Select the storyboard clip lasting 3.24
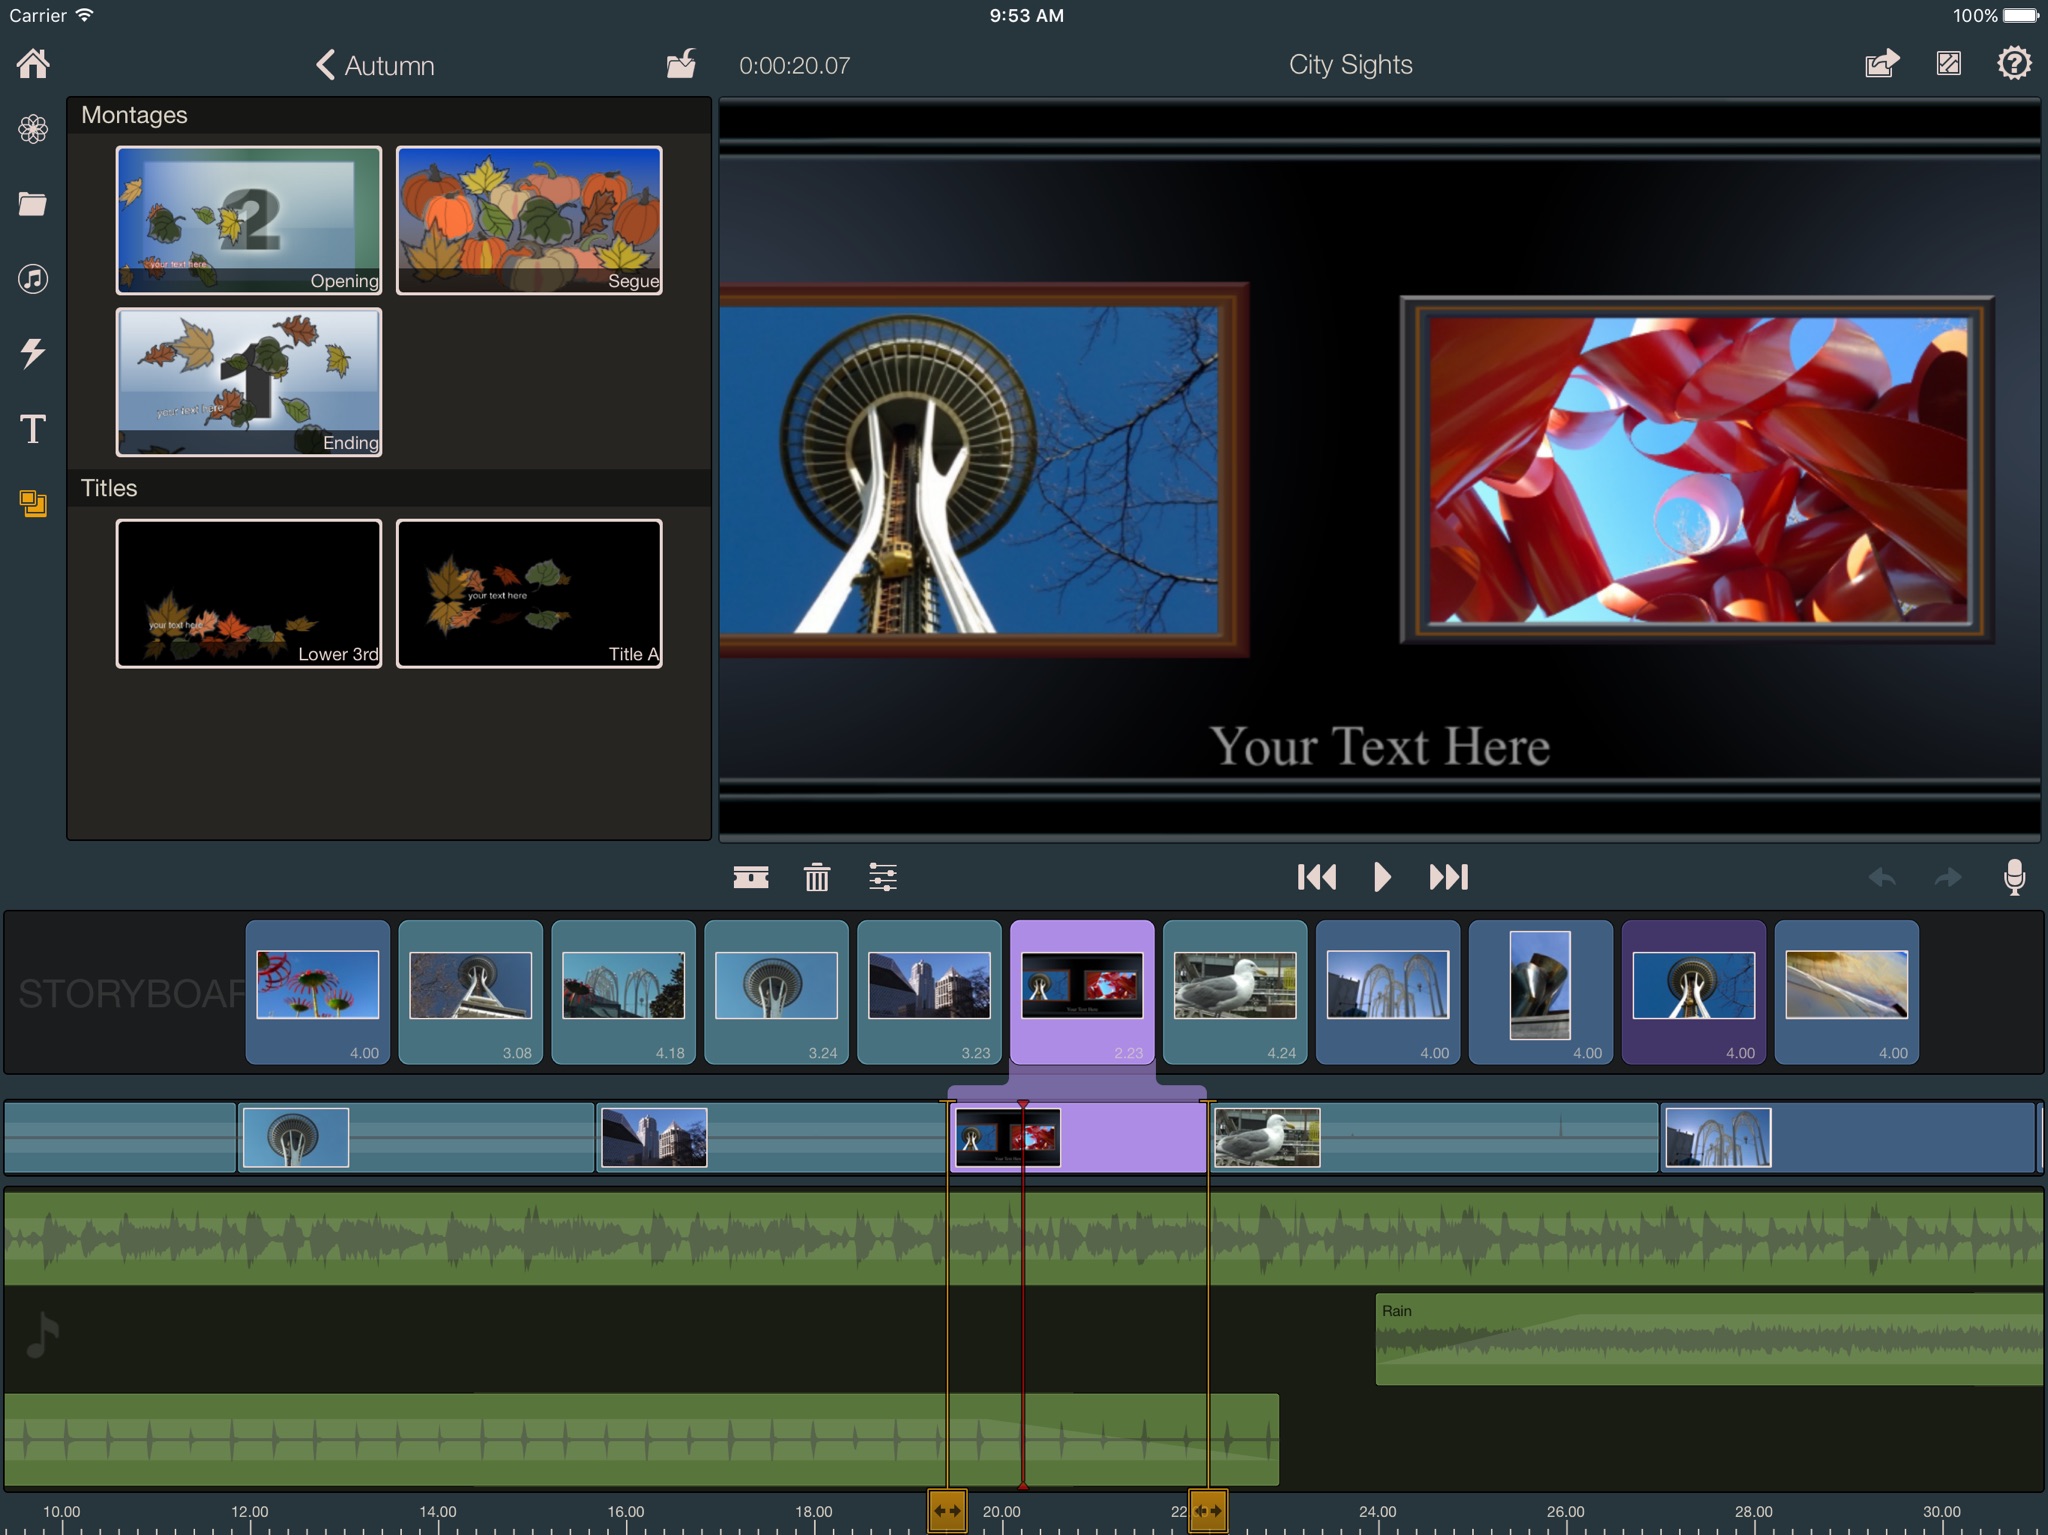2048x1535 pixels. point(777,992)
